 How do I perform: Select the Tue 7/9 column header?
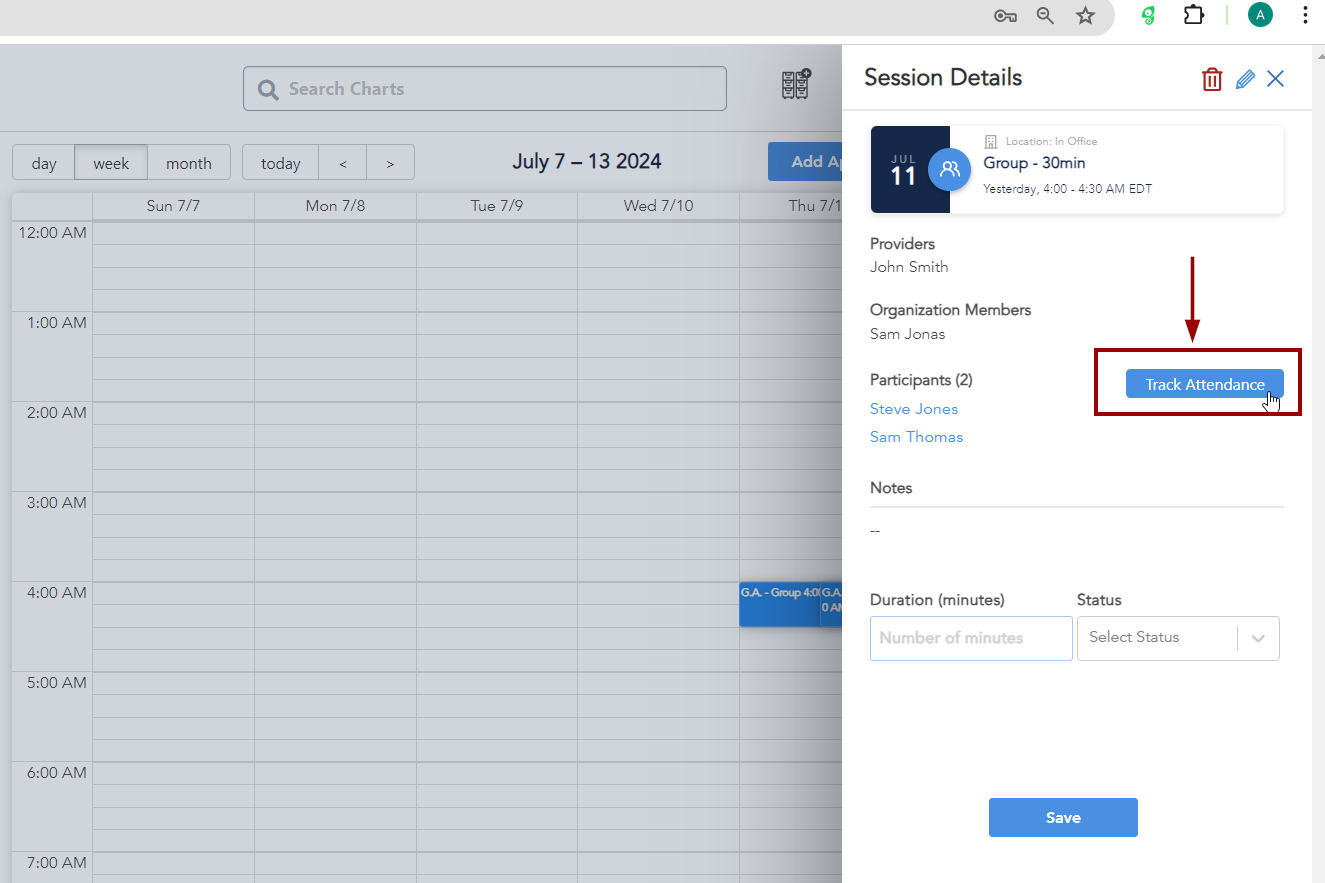coord(497,206)
